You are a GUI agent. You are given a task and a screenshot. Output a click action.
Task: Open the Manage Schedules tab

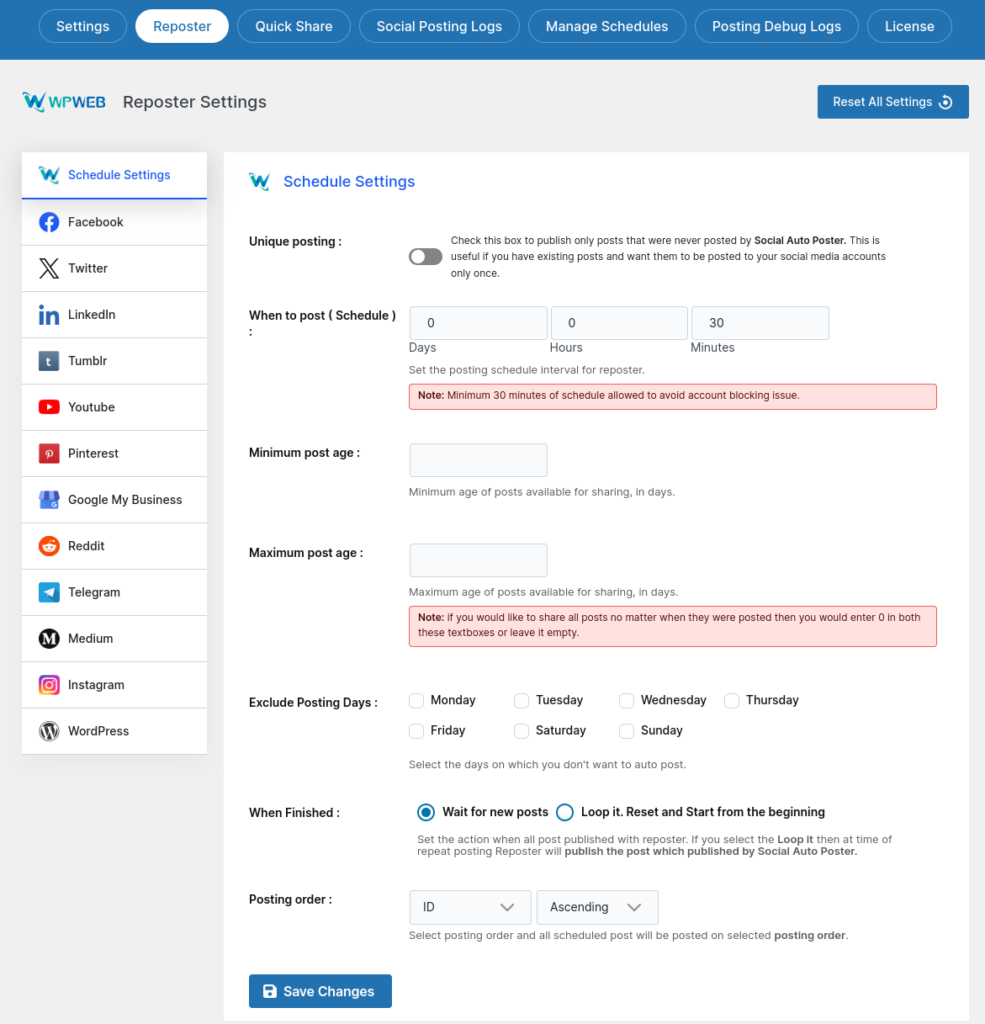tap(607, 26)
